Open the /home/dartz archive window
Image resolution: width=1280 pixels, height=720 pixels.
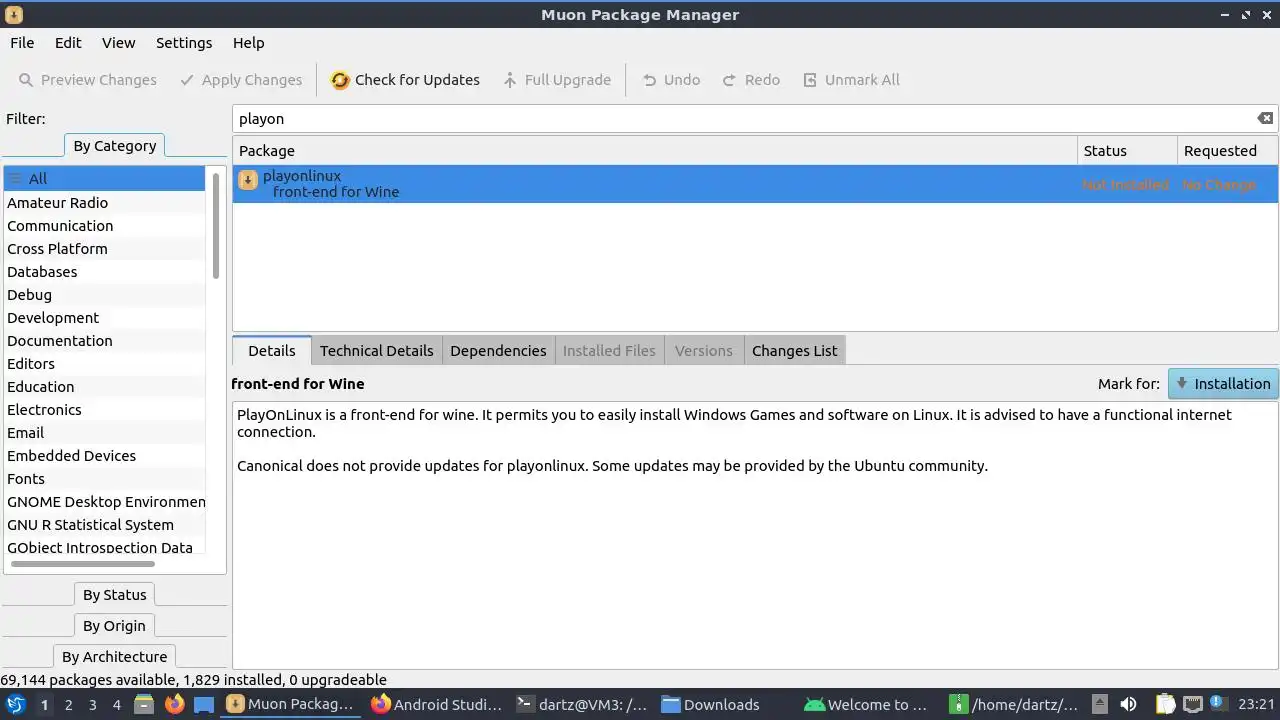(x=1014, y=704)
